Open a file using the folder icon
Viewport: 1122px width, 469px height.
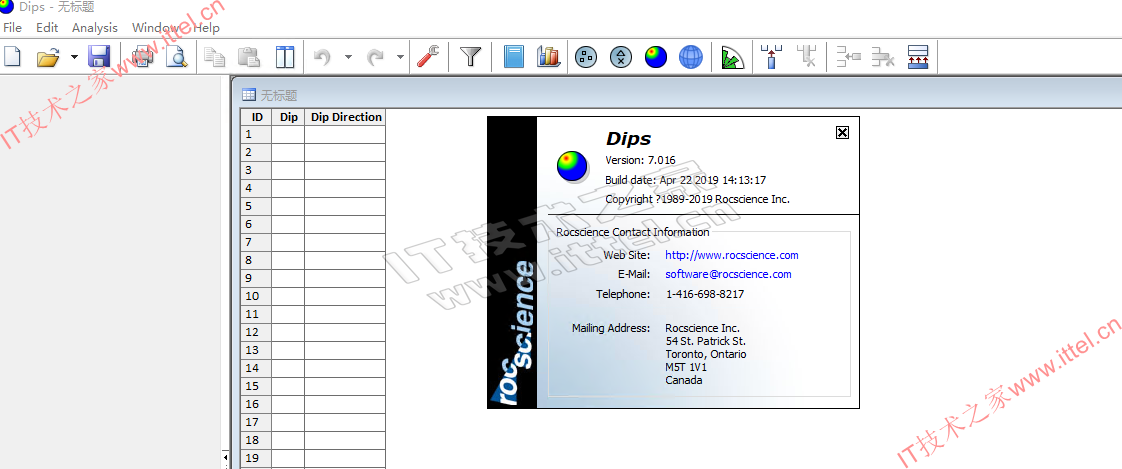(48, 57)
